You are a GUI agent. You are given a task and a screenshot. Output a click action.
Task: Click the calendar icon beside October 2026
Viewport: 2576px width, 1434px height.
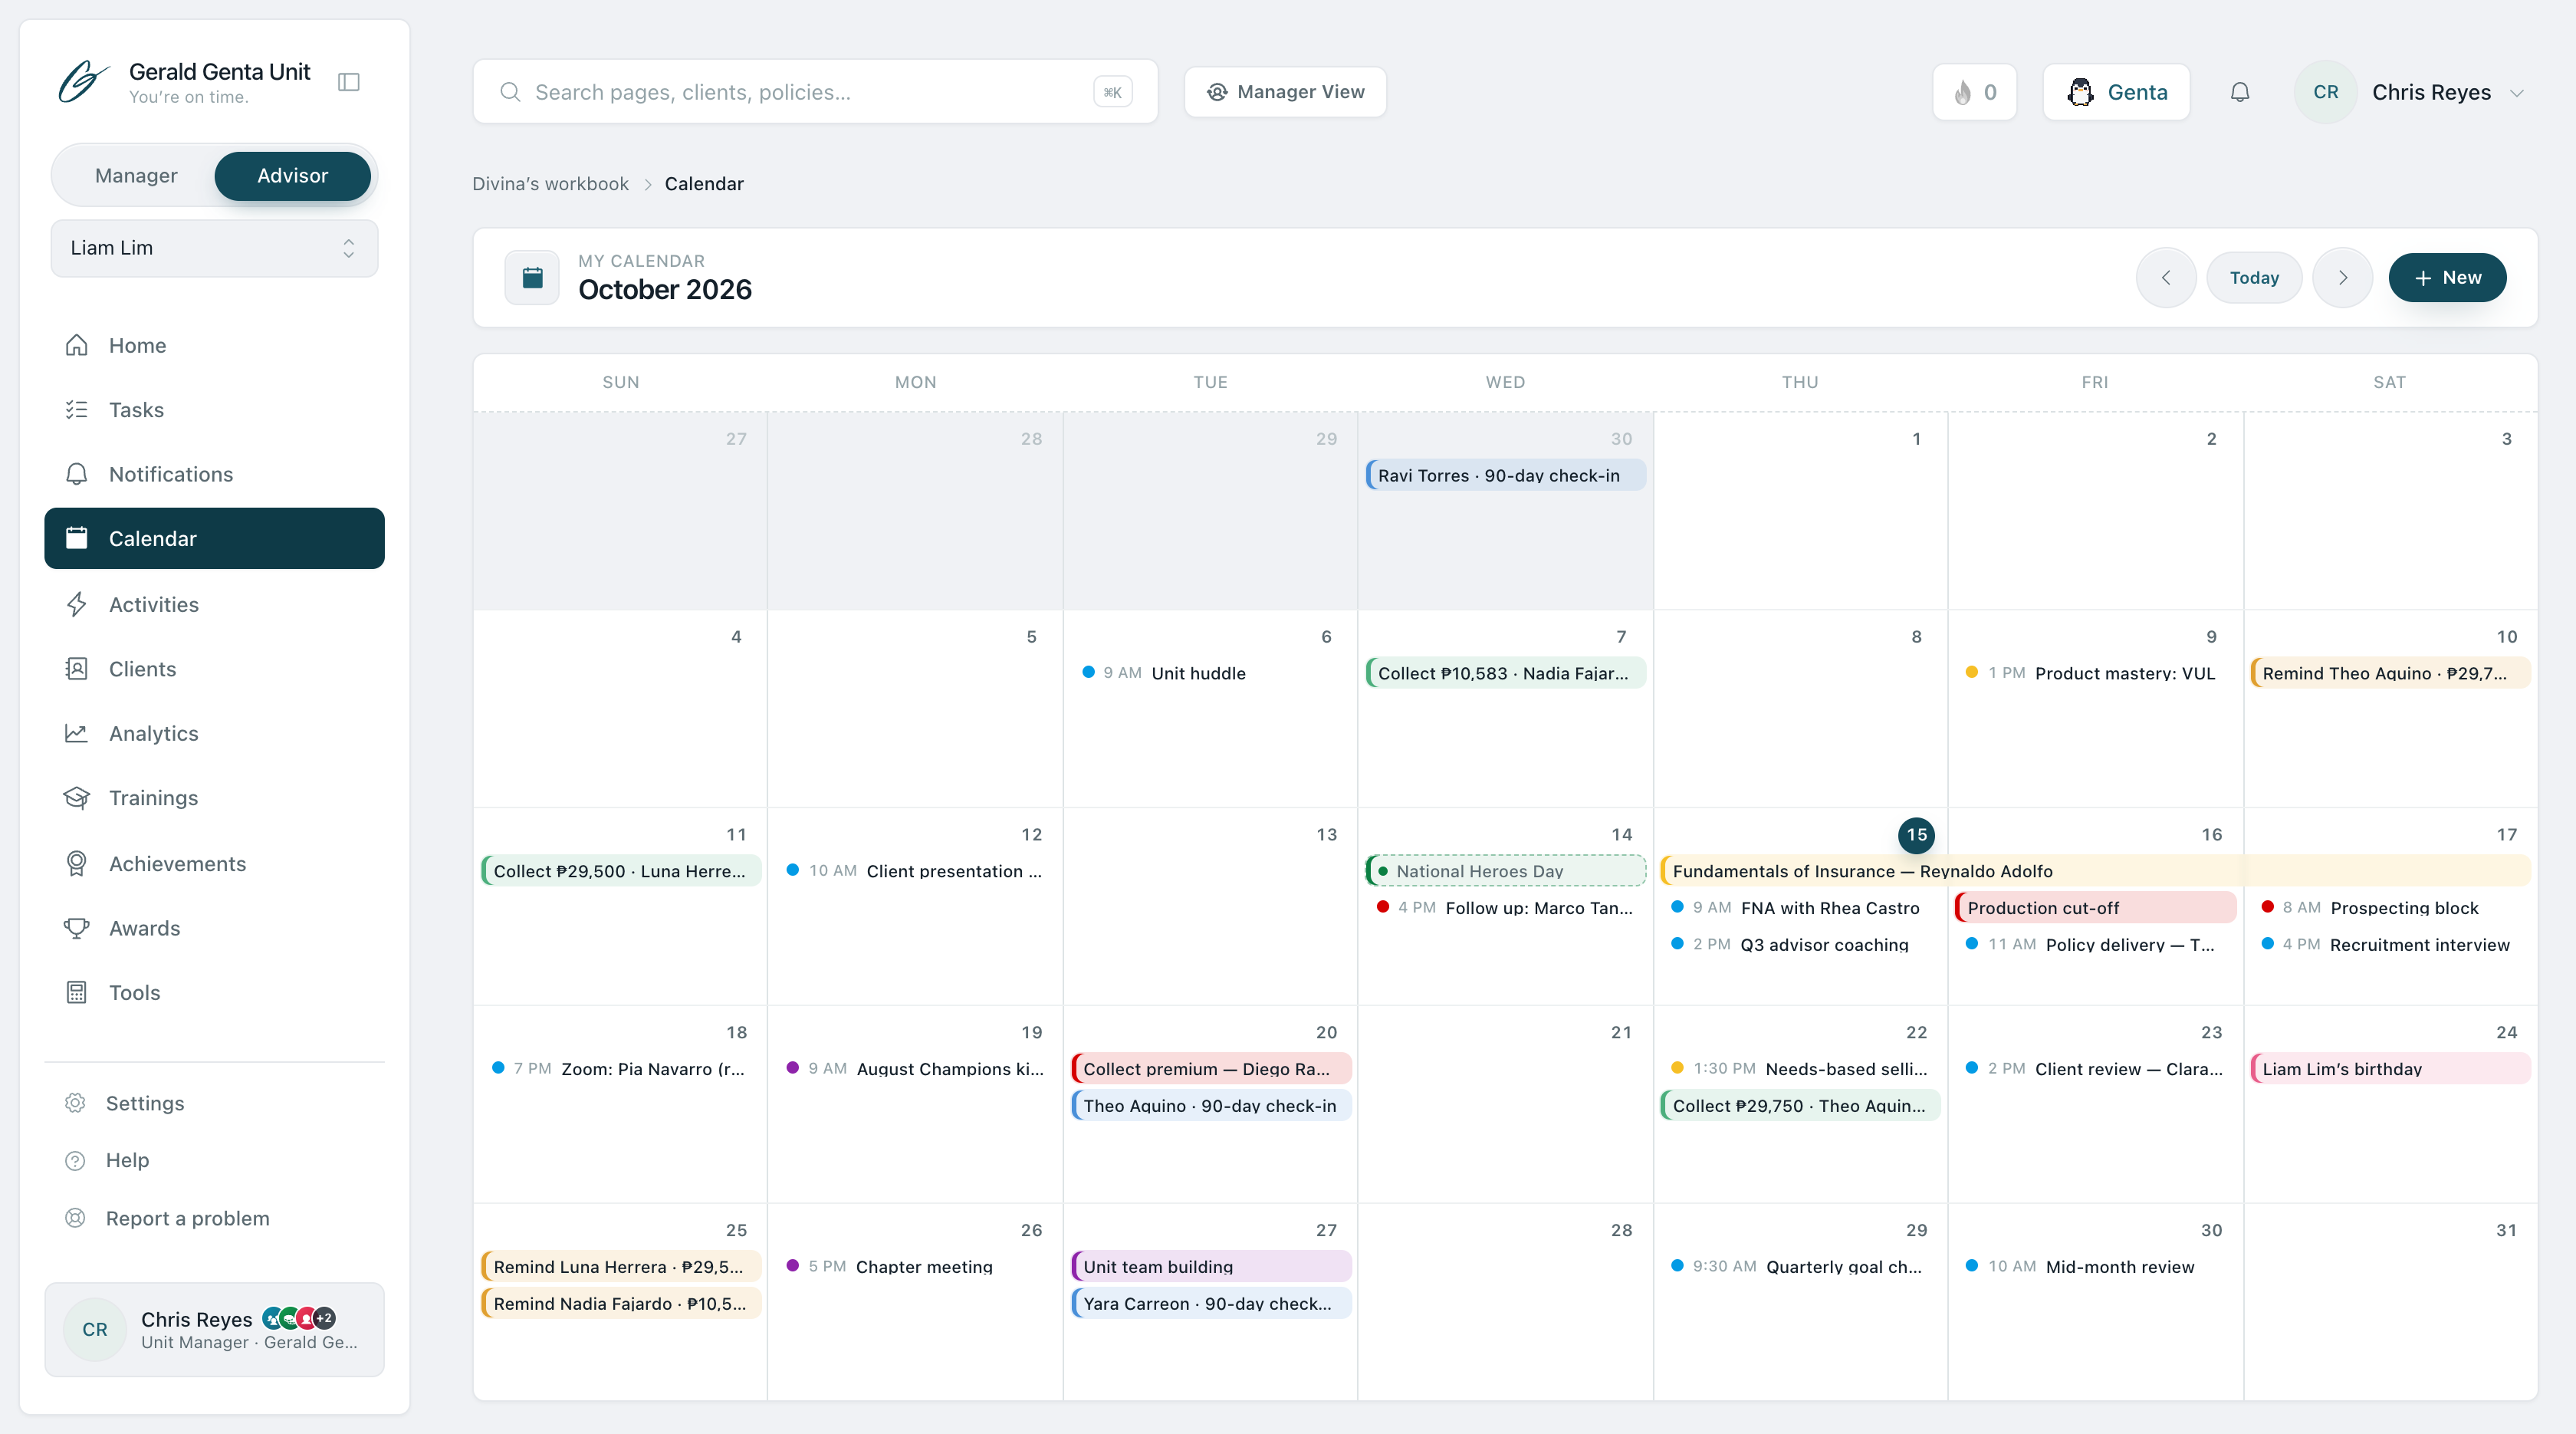532,278
